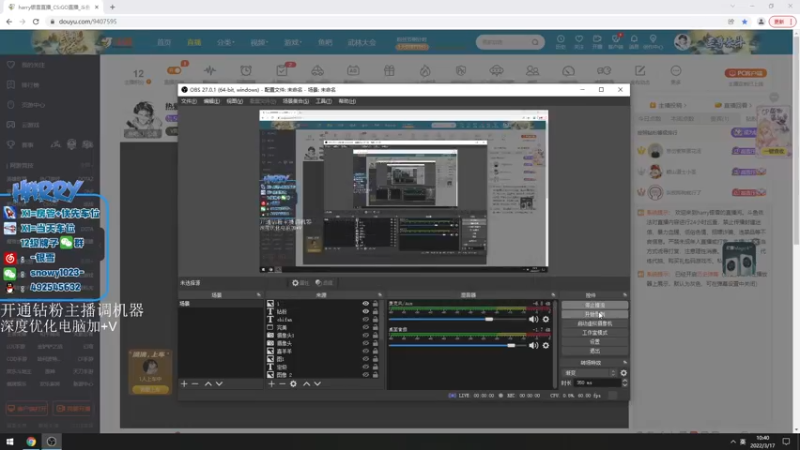Click the gift box icon in Douyu toolbar
The width and height of the screenshot is (800, 450).
pyautogui.click(x=389, y=71)
